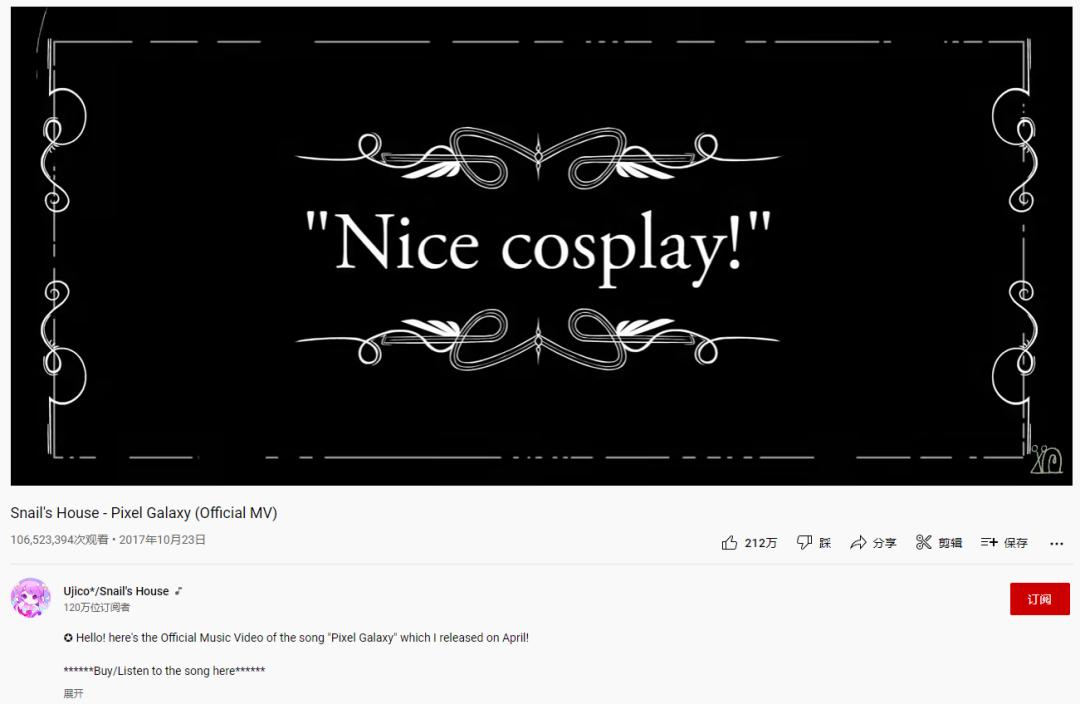This screenshot has height=704, width=1080.
Task: Click the 保存 save label
Action: pyautogui.click(x=1016, y=543)
